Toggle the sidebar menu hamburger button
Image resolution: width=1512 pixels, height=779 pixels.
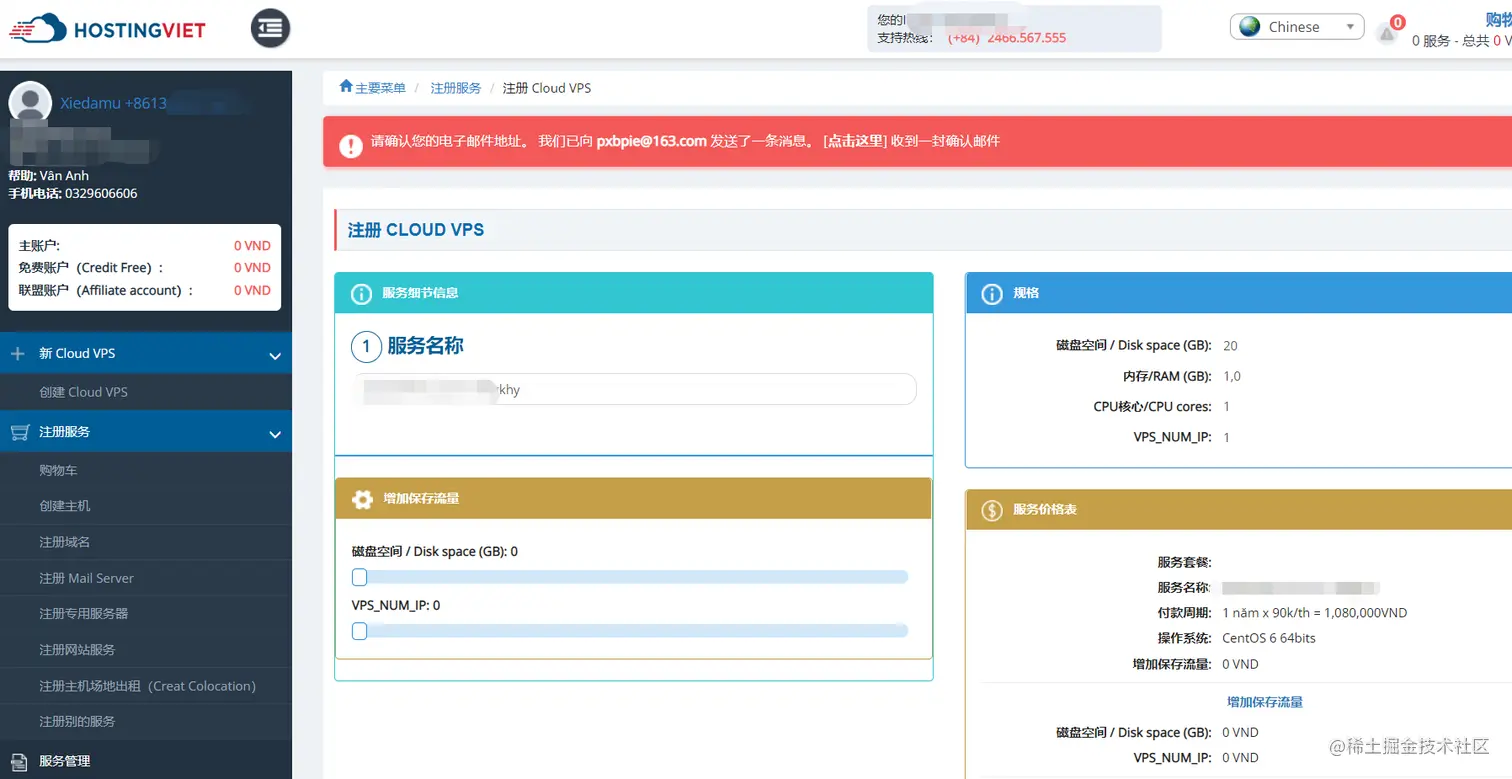270,28
